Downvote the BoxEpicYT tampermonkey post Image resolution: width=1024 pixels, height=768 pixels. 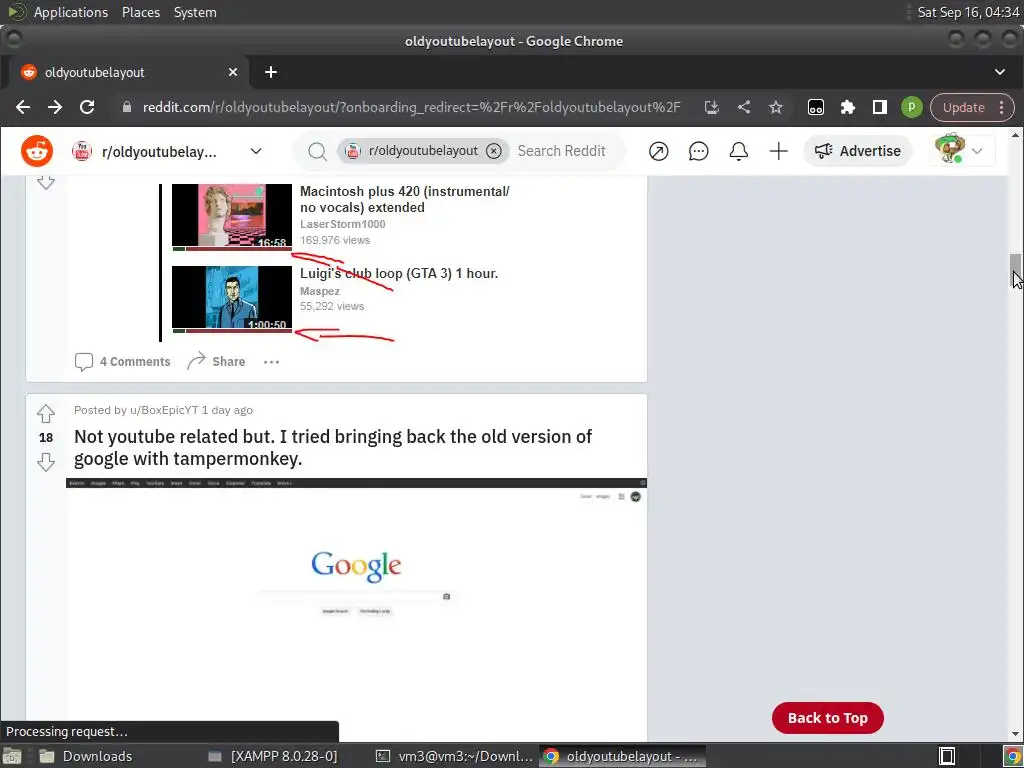click(46, 462)
